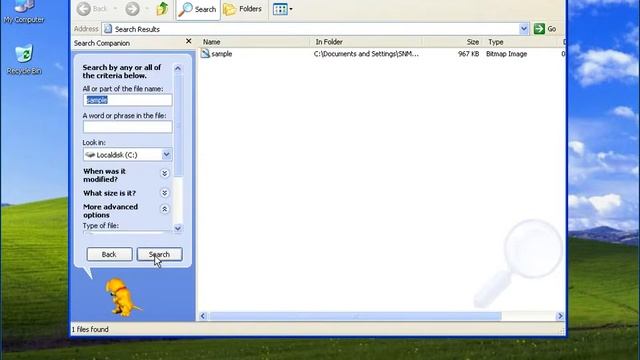Click the Bitmap Image type cell
This screenshot has width=640, height=360.
(x=506, y=54)
